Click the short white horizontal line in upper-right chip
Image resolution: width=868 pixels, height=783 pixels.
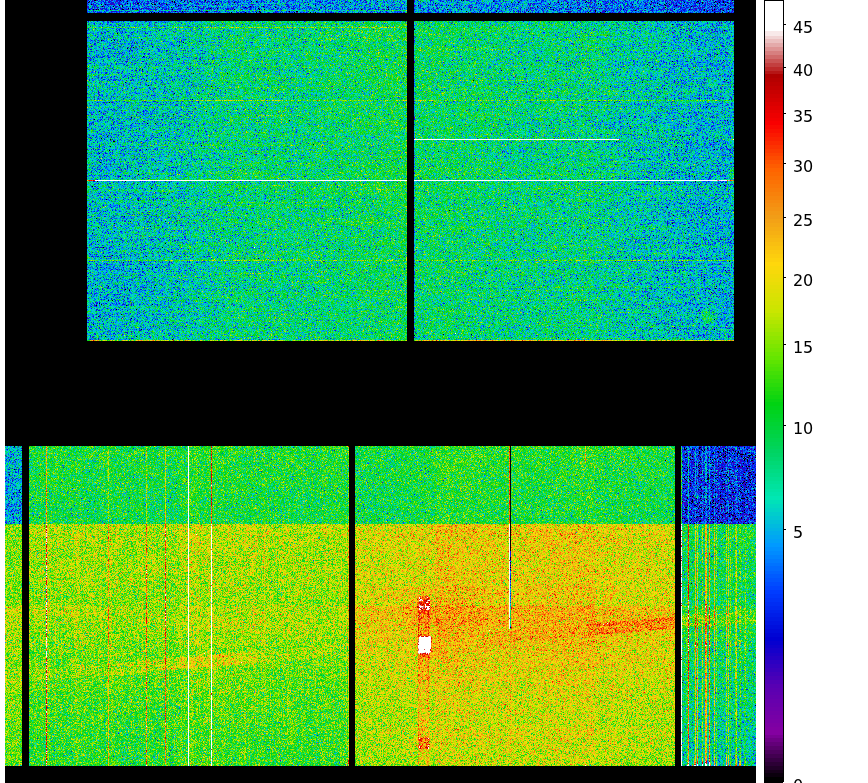[515, 139]
